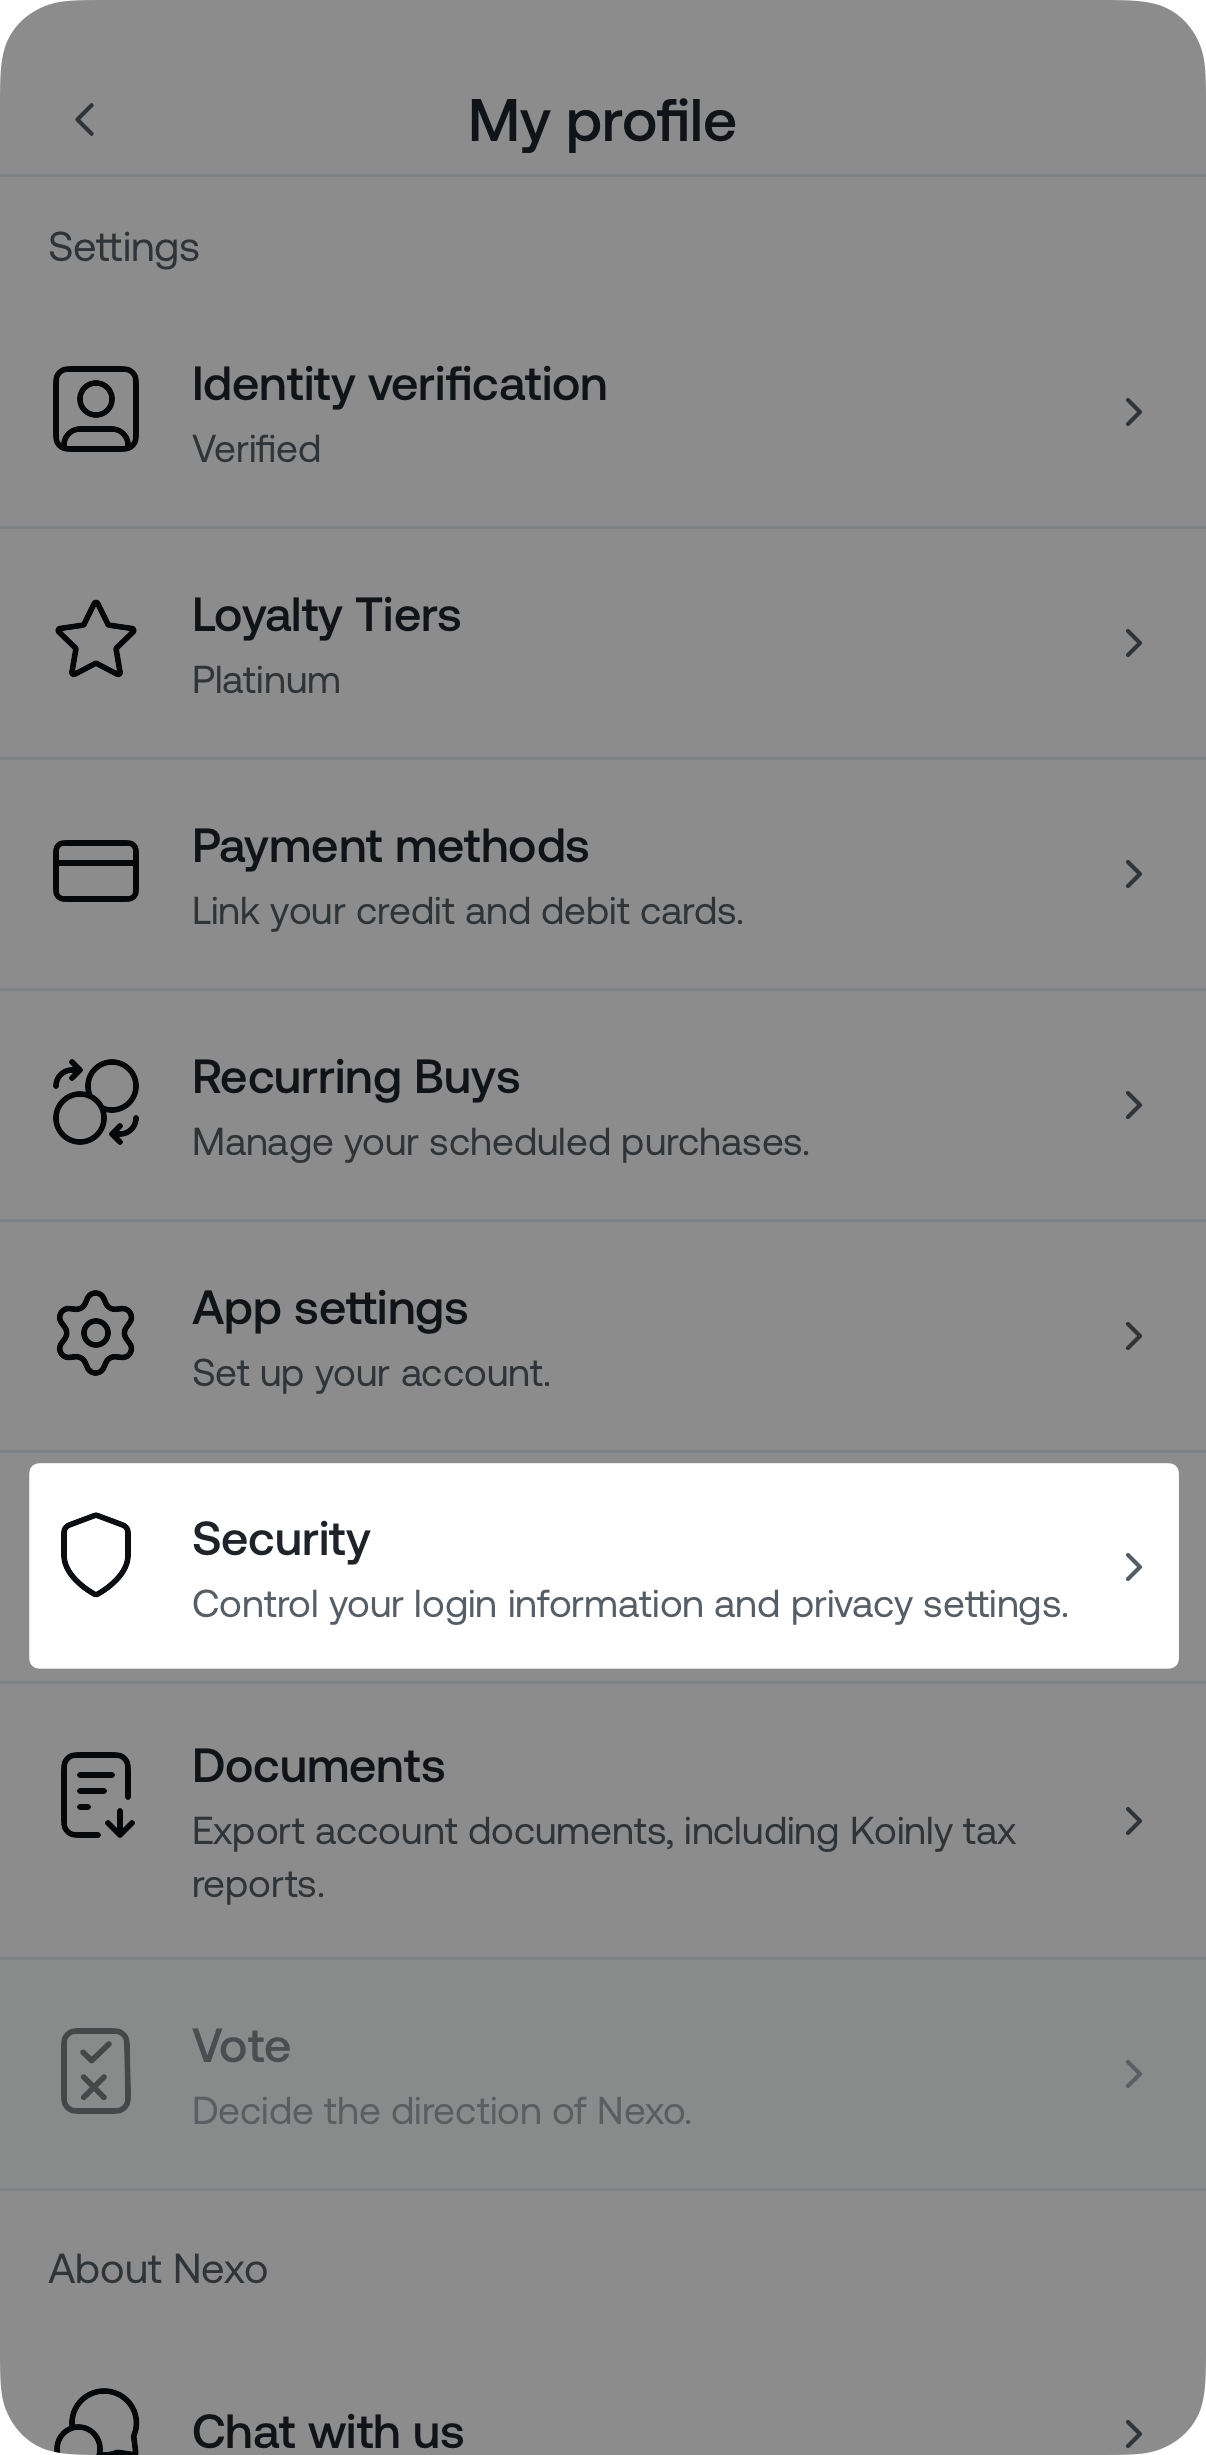Tap the Vote ballot icon
The image size is (1206, 2455).
[96, 2071]
